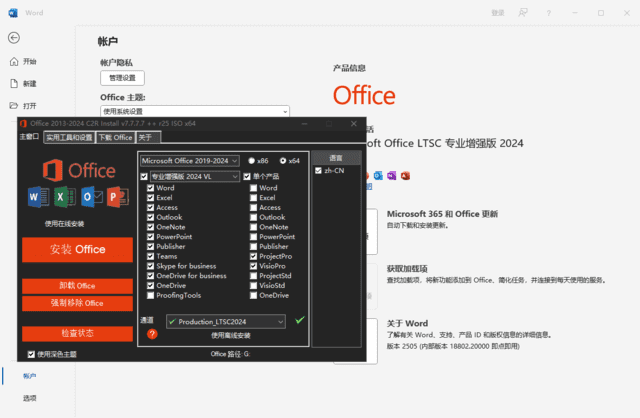Disable the 使用深色主题 checkbox
The height and width of the screenshot is (418, 640).
(31, 354)
